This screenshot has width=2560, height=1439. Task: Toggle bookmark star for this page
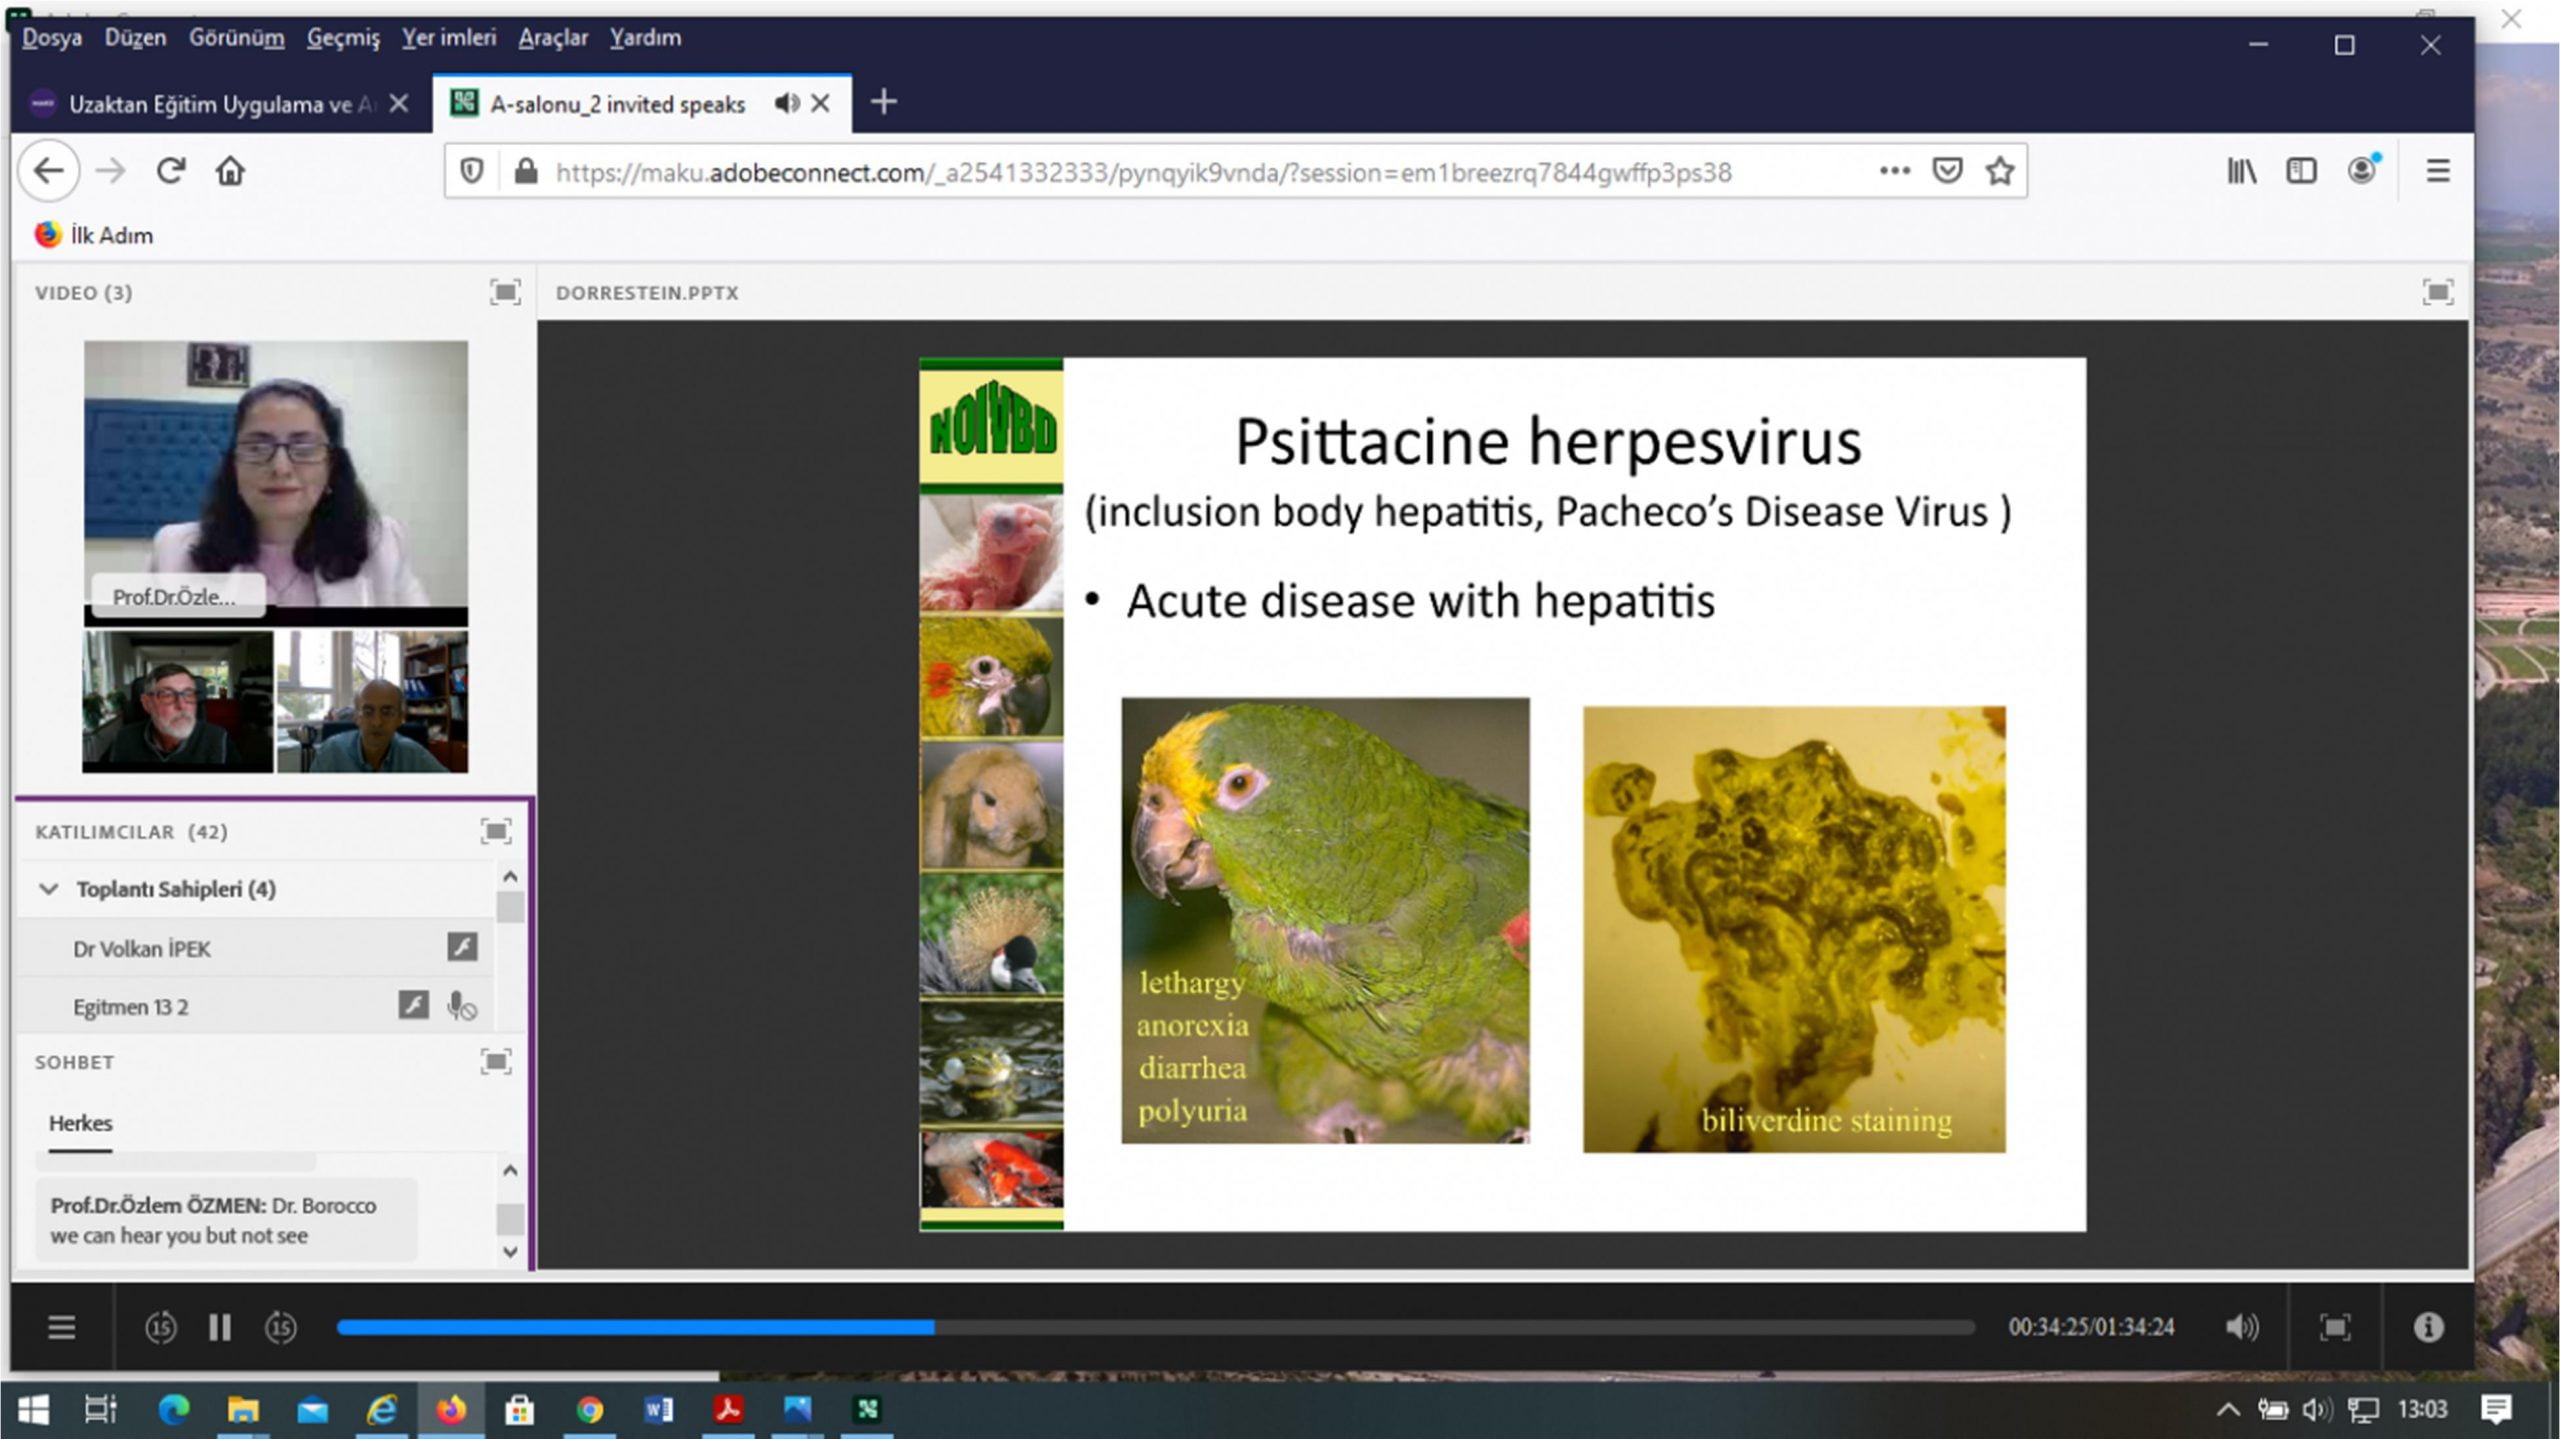[x=2000, y=171]
